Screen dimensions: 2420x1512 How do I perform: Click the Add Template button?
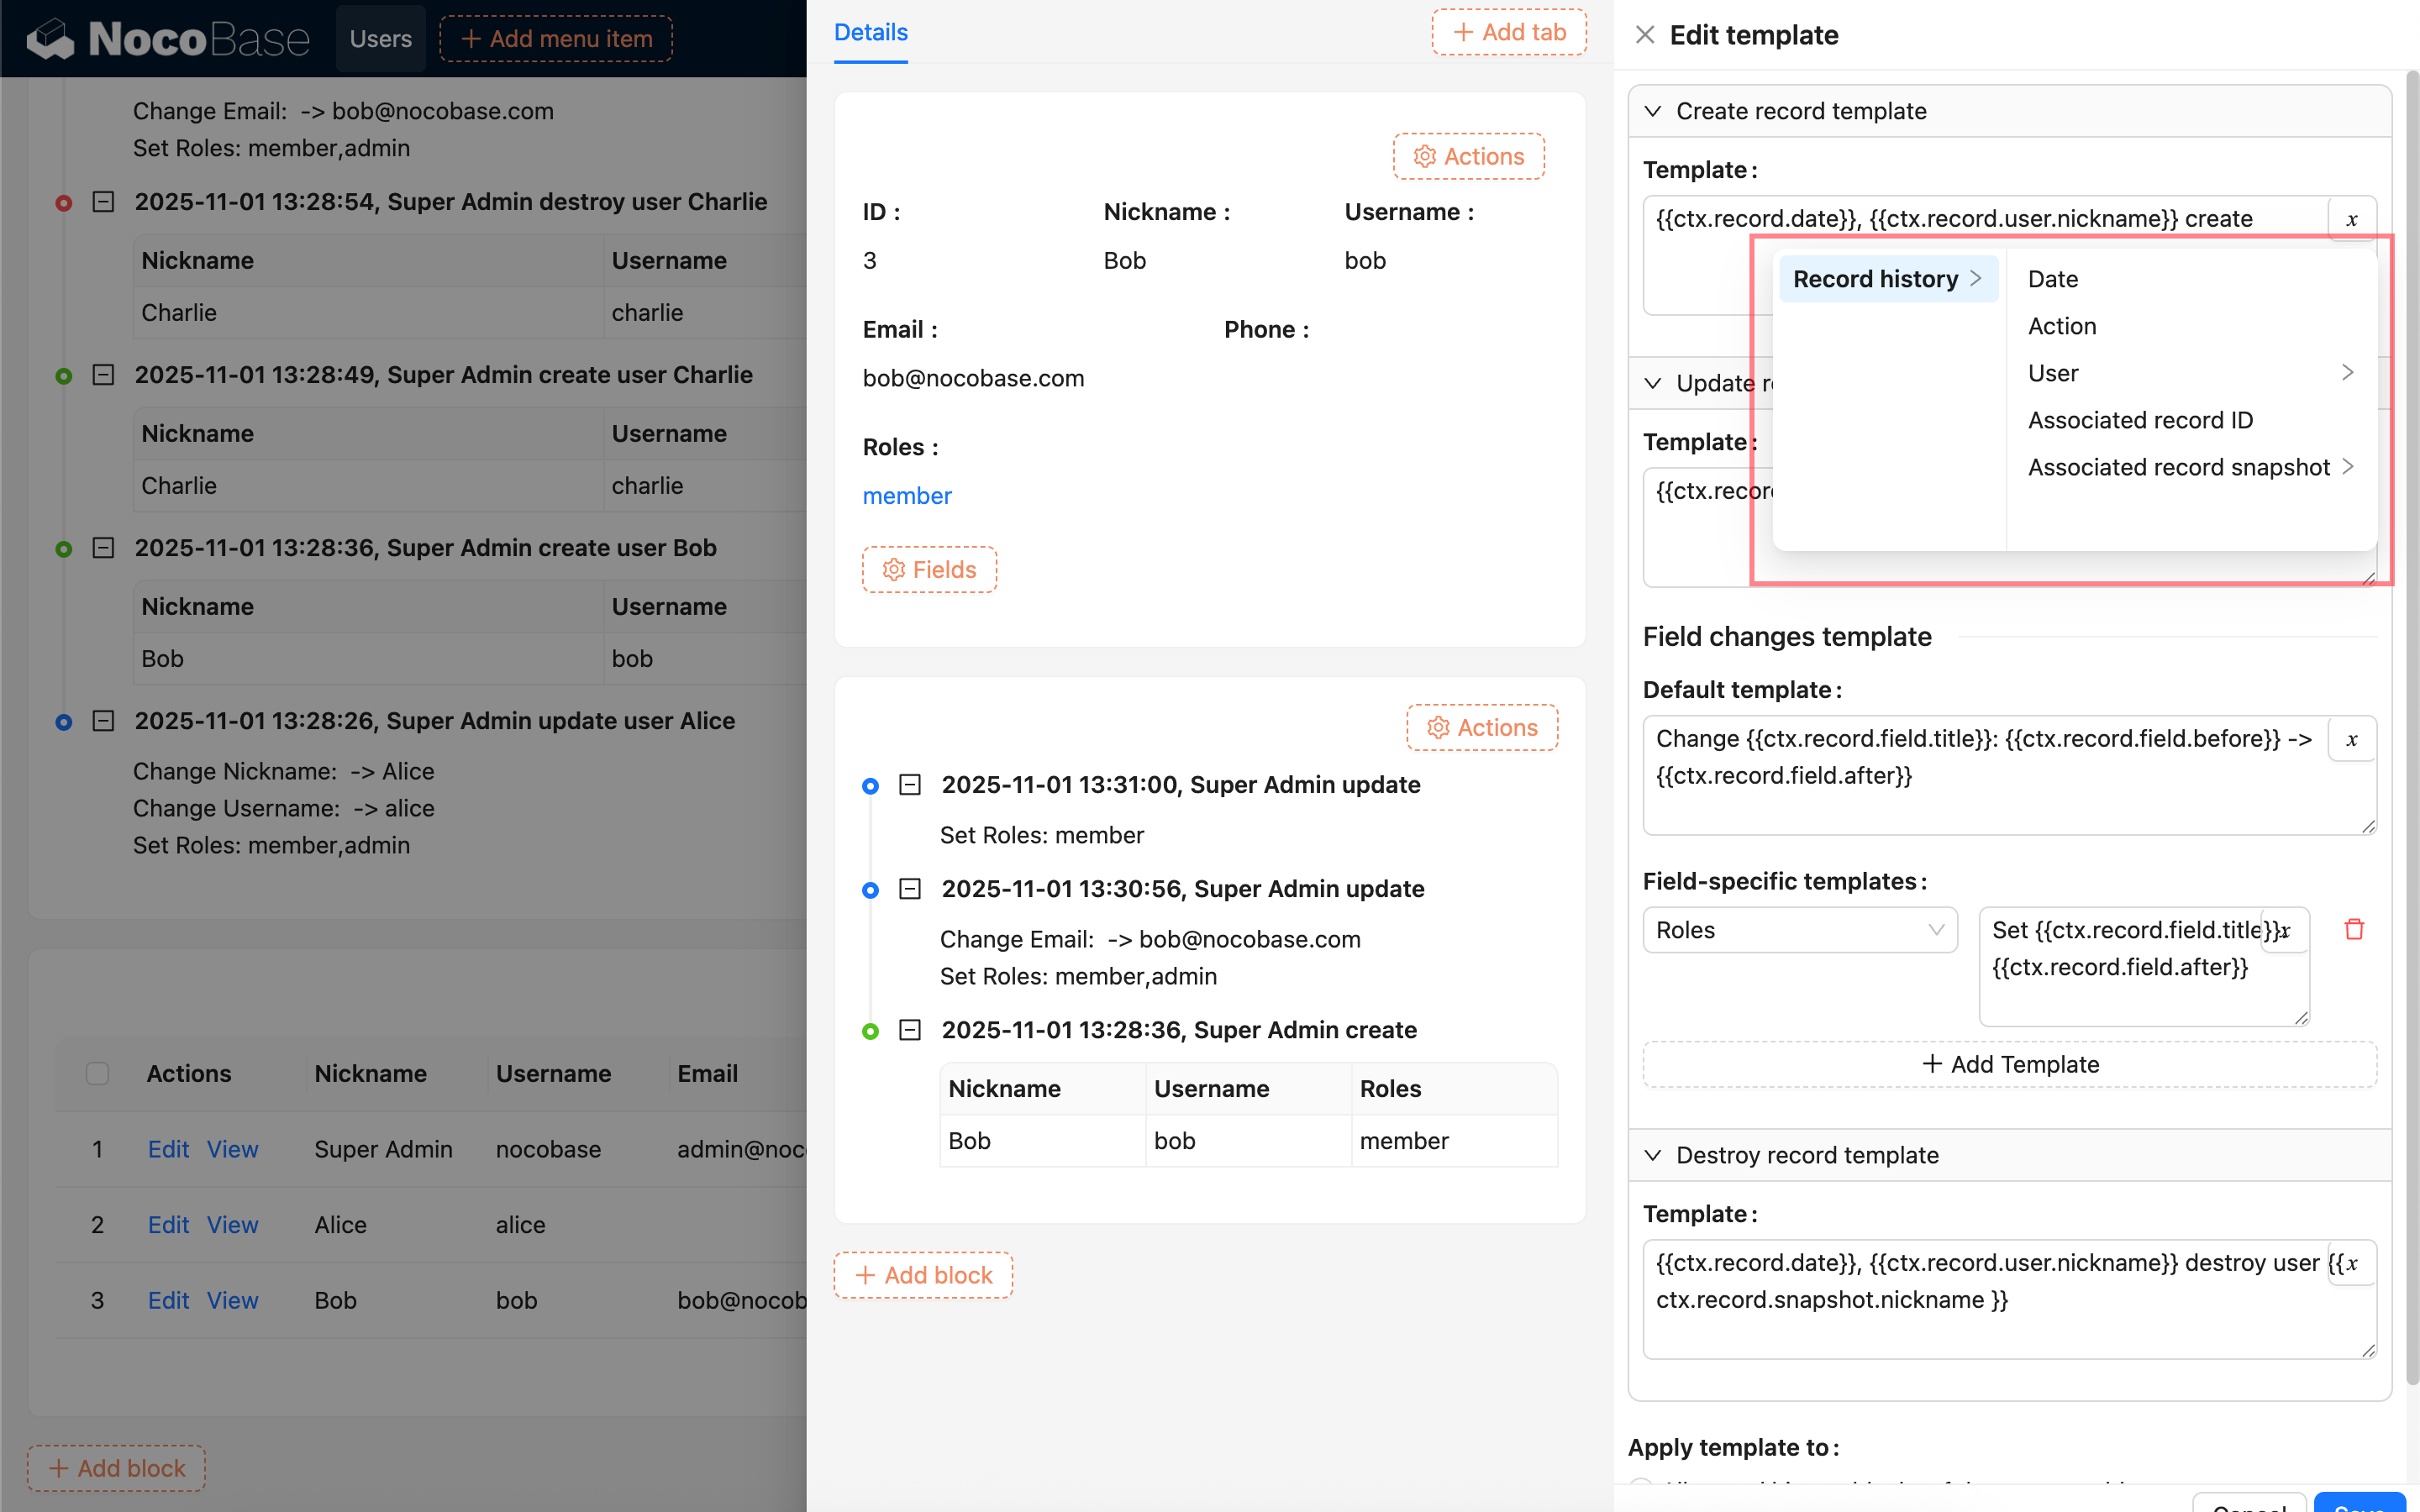[2009, 1064]
